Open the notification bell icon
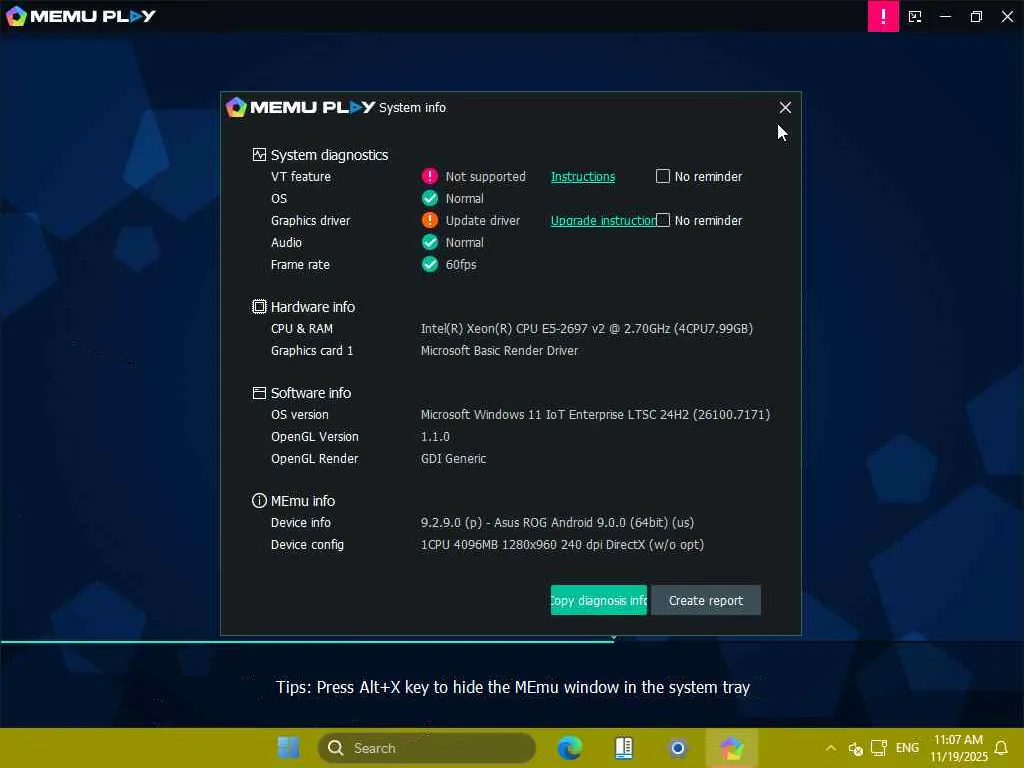Image resolution: width=1024 pixels, height=768 pixels. point(1001,748)
